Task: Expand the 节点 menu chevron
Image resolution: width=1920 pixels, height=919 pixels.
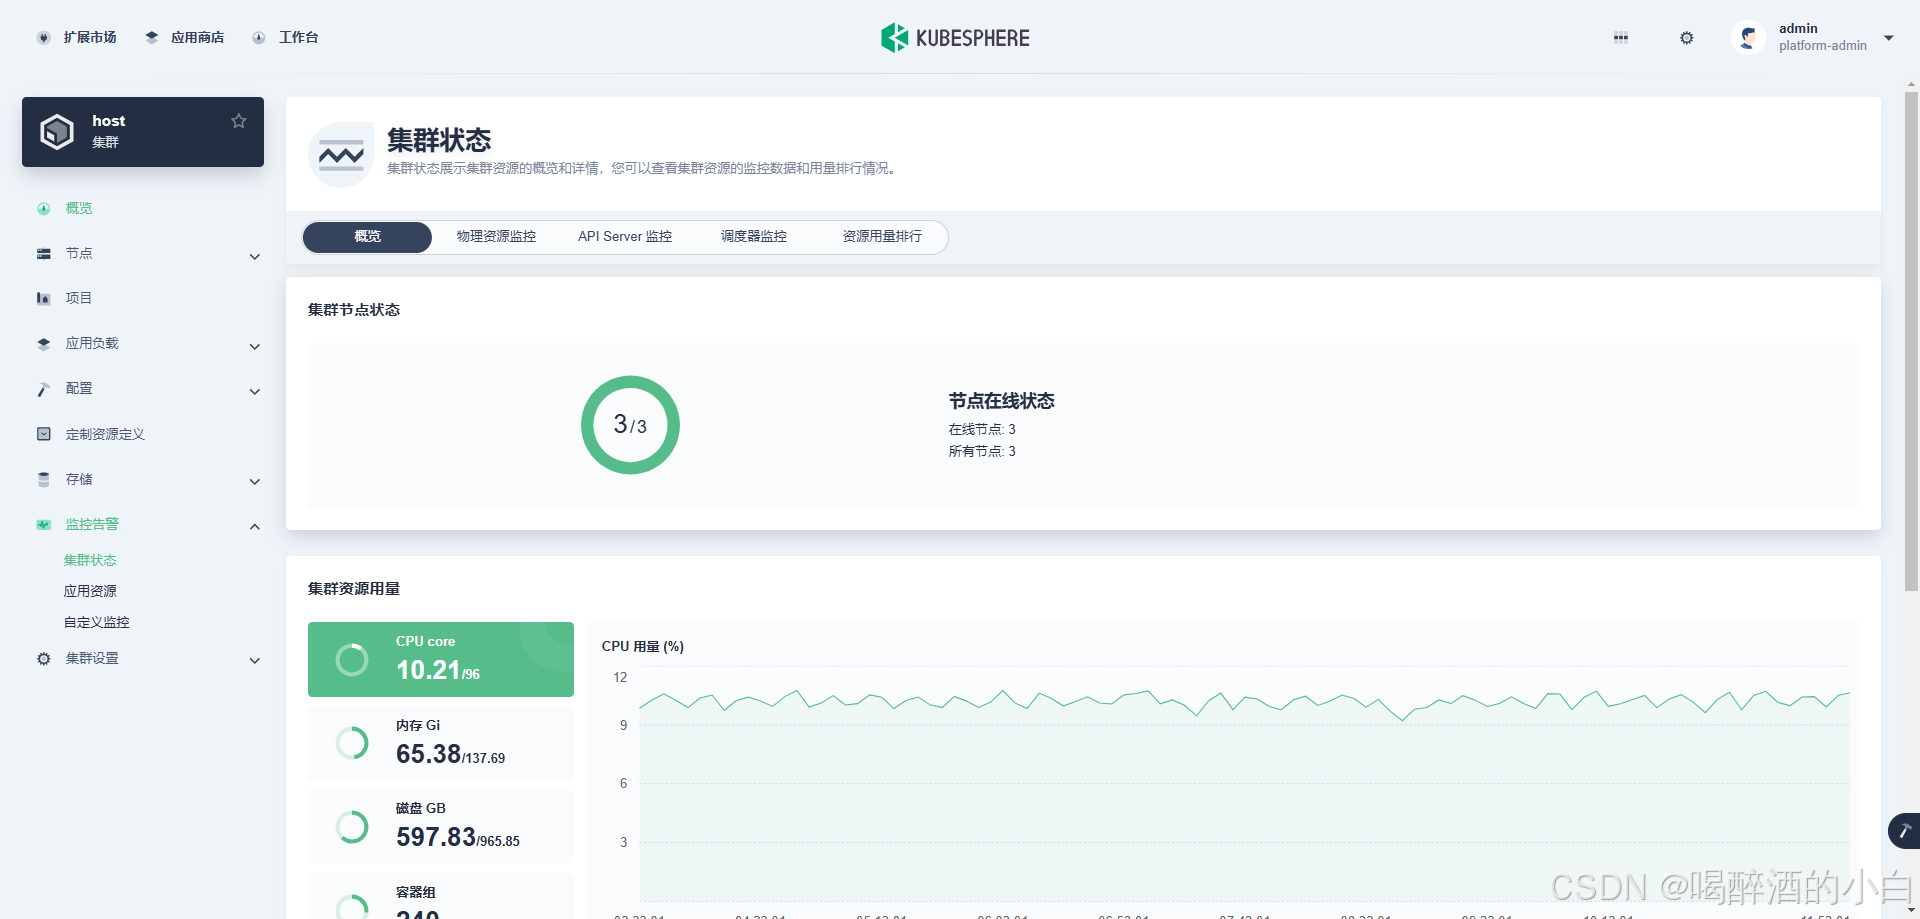Action: [x=255, y=257]
